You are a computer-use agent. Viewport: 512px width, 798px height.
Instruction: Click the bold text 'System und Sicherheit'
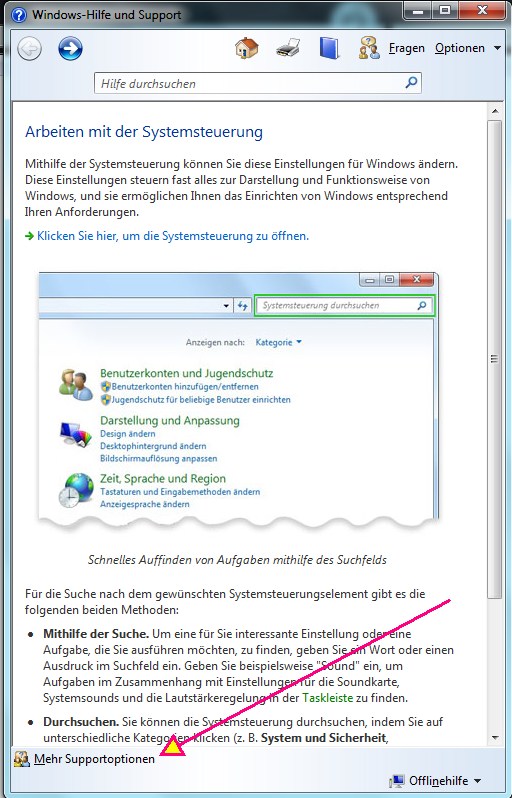point(324,737)
